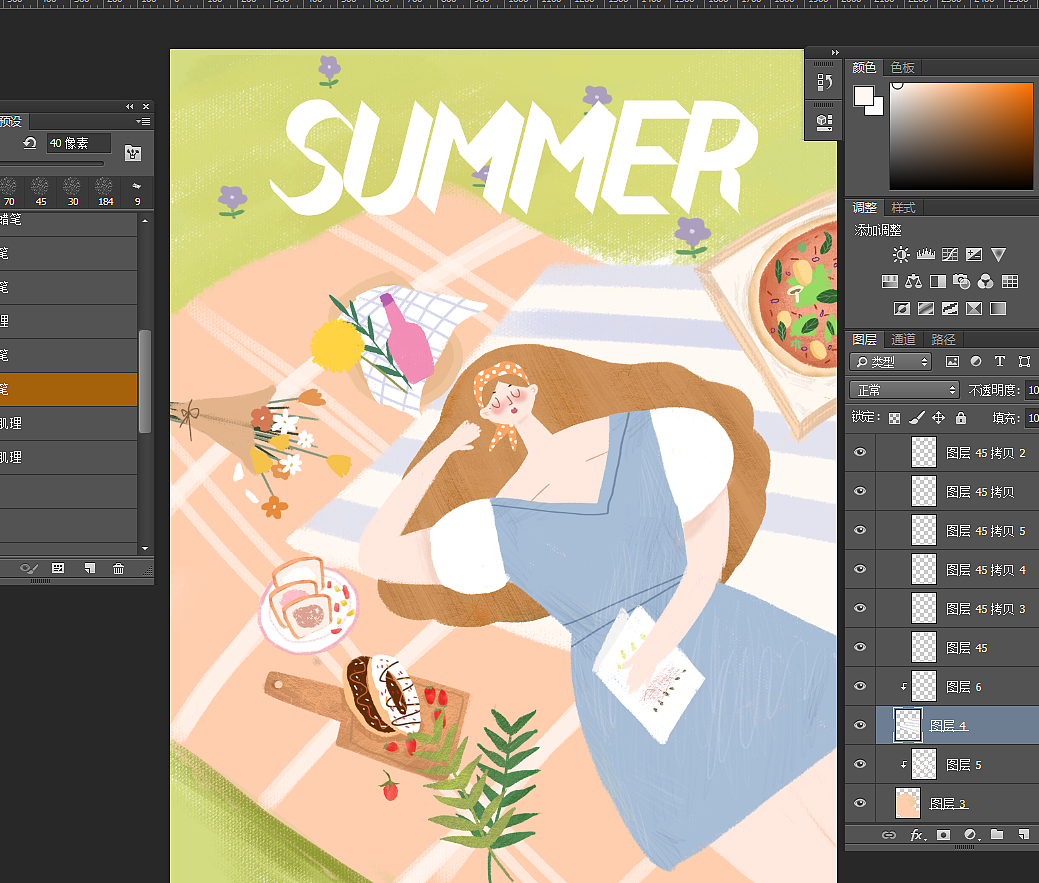1039x883 pixels.
Task: Add a Channel Mixer adjustment
Action: (x=985, y=282)
